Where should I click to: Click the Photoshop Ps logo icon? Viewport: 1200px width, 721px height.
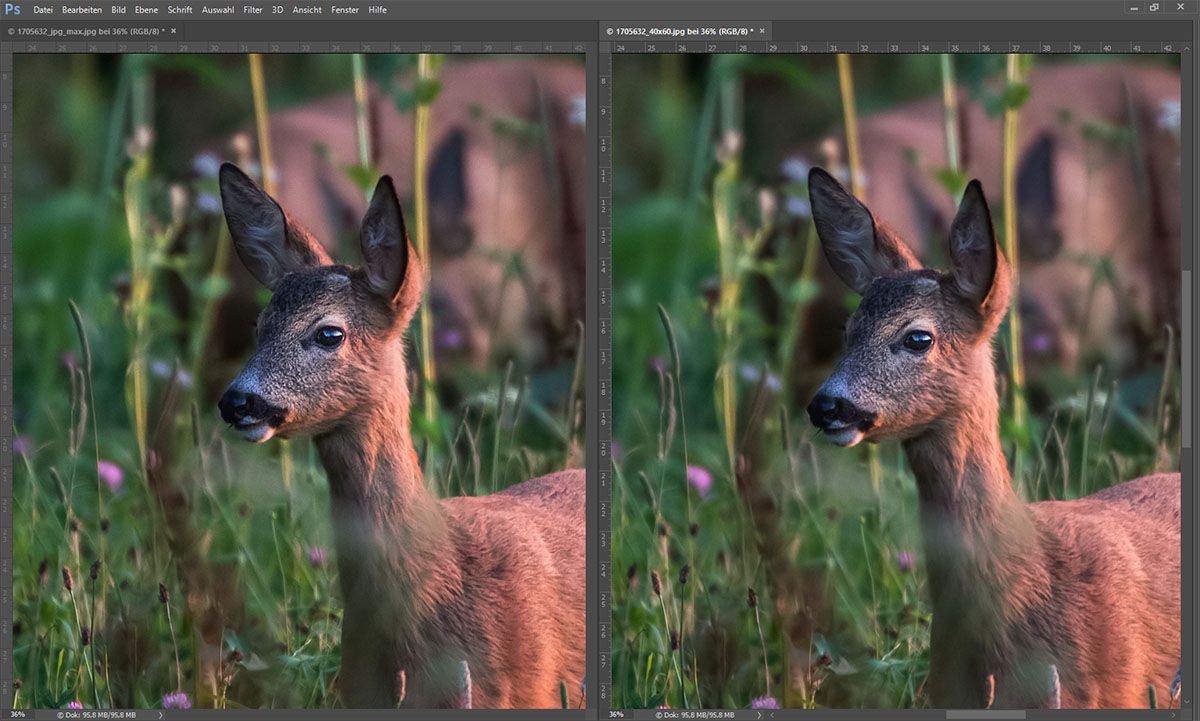[x=13, y=9]
